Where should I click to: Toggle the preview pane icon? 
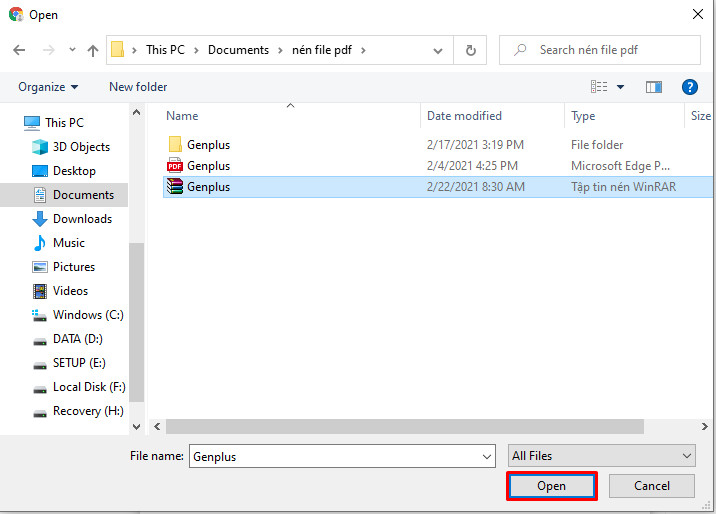click(x=654, y=87)
